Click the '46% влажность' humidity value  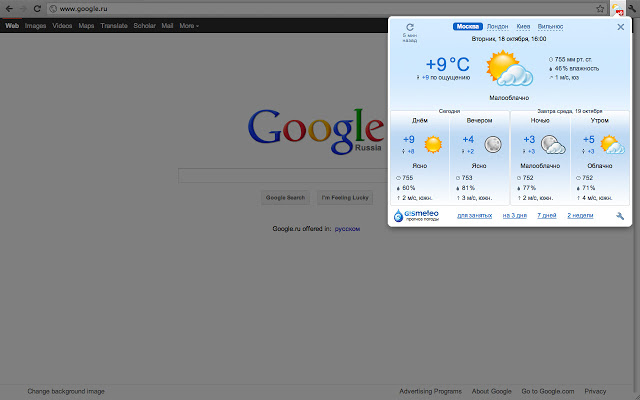click(x=576, y=69)
